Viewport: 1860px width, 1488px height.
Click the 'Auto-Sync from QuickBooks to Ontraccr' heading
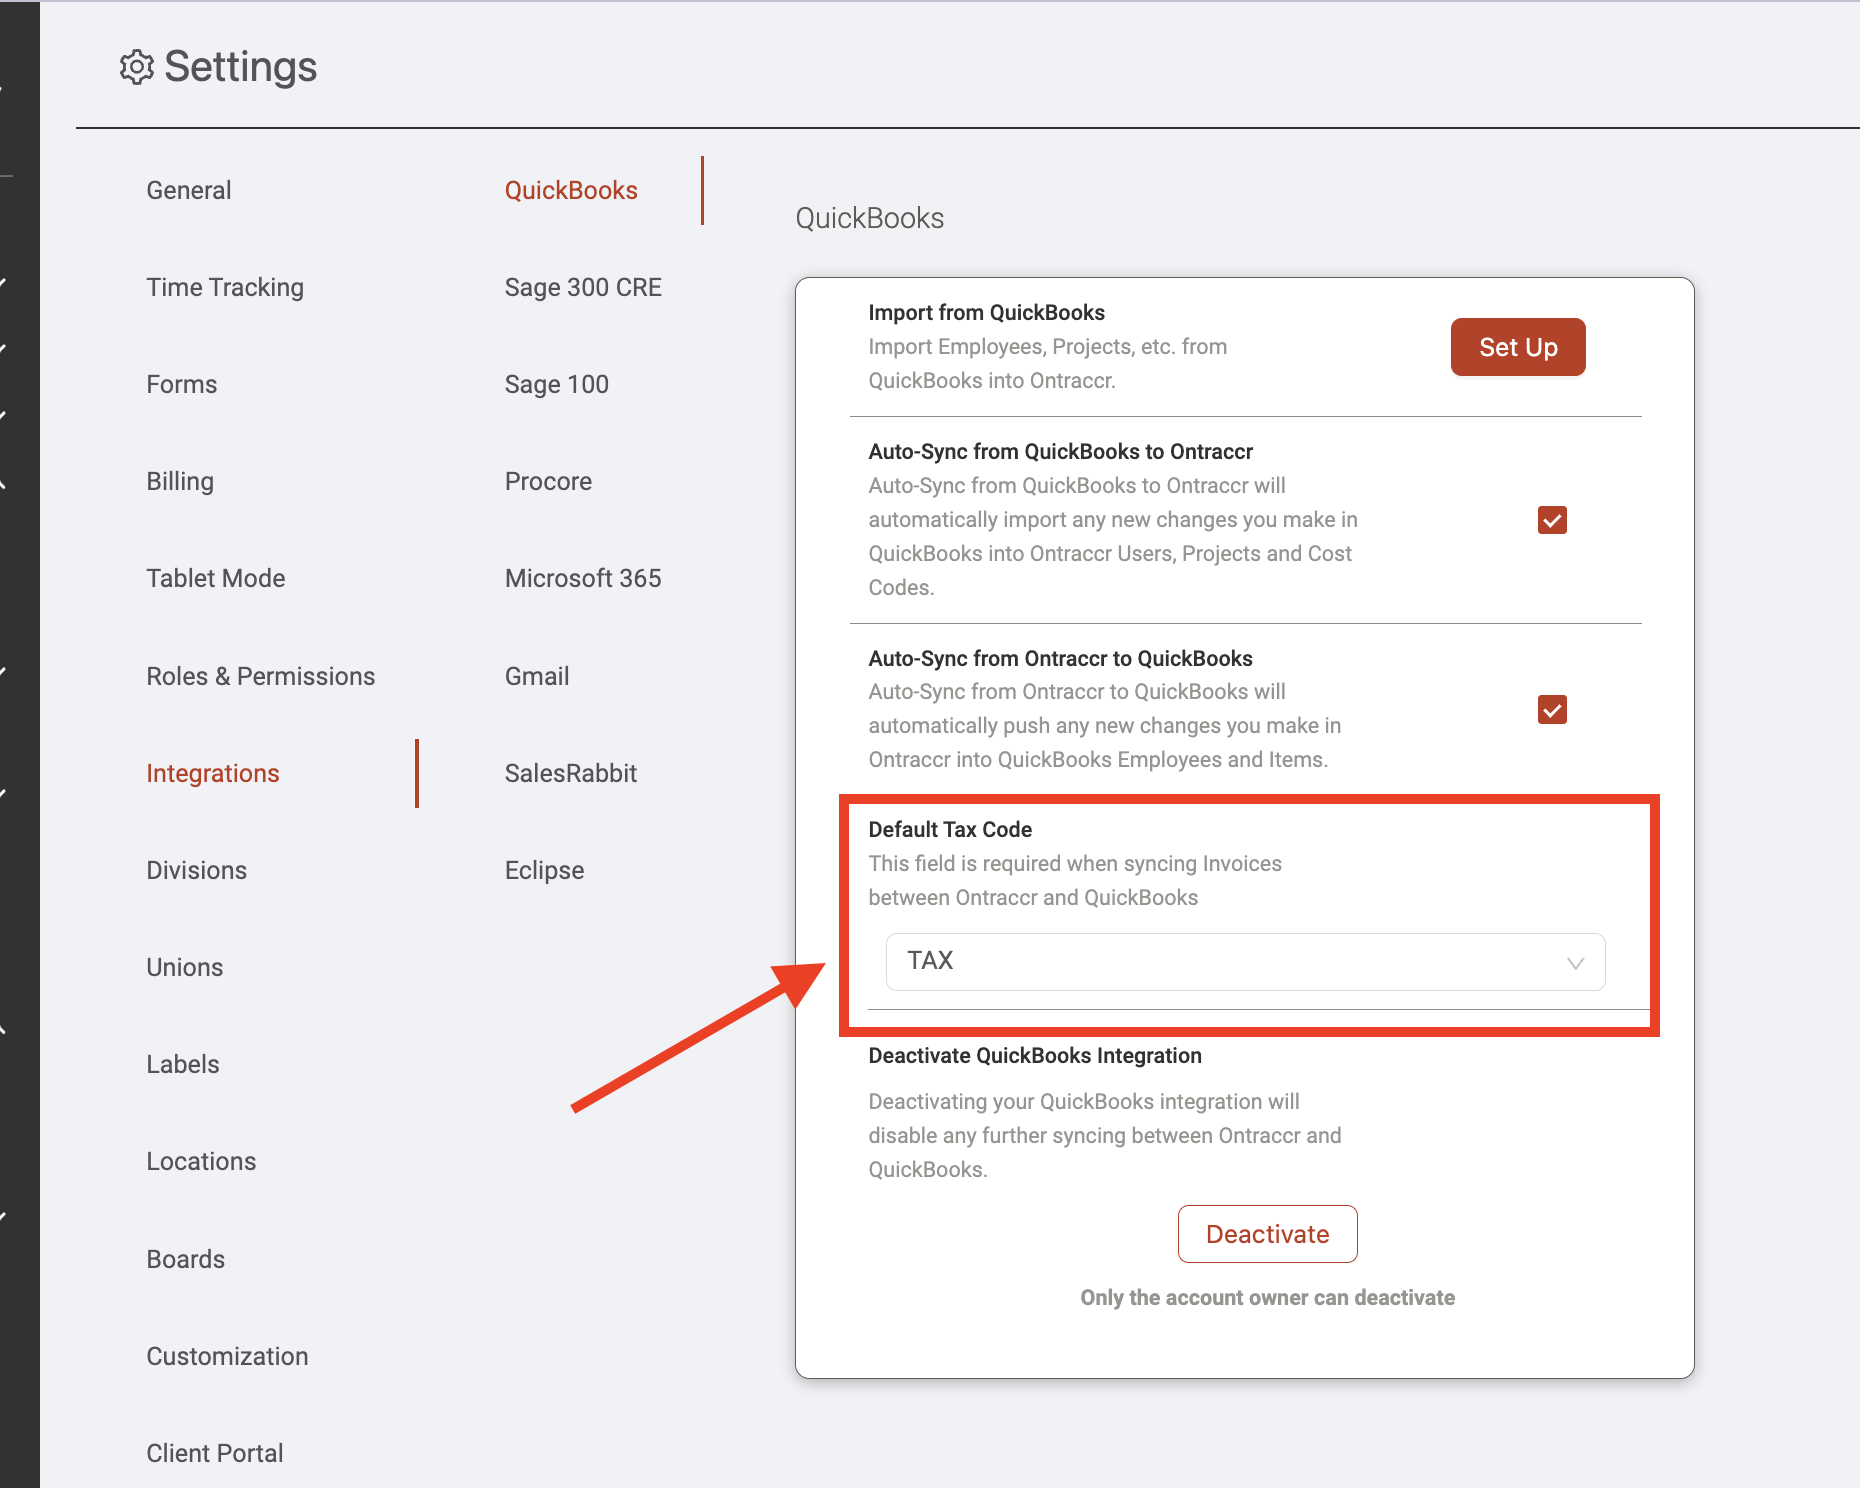click(1060, 451)
